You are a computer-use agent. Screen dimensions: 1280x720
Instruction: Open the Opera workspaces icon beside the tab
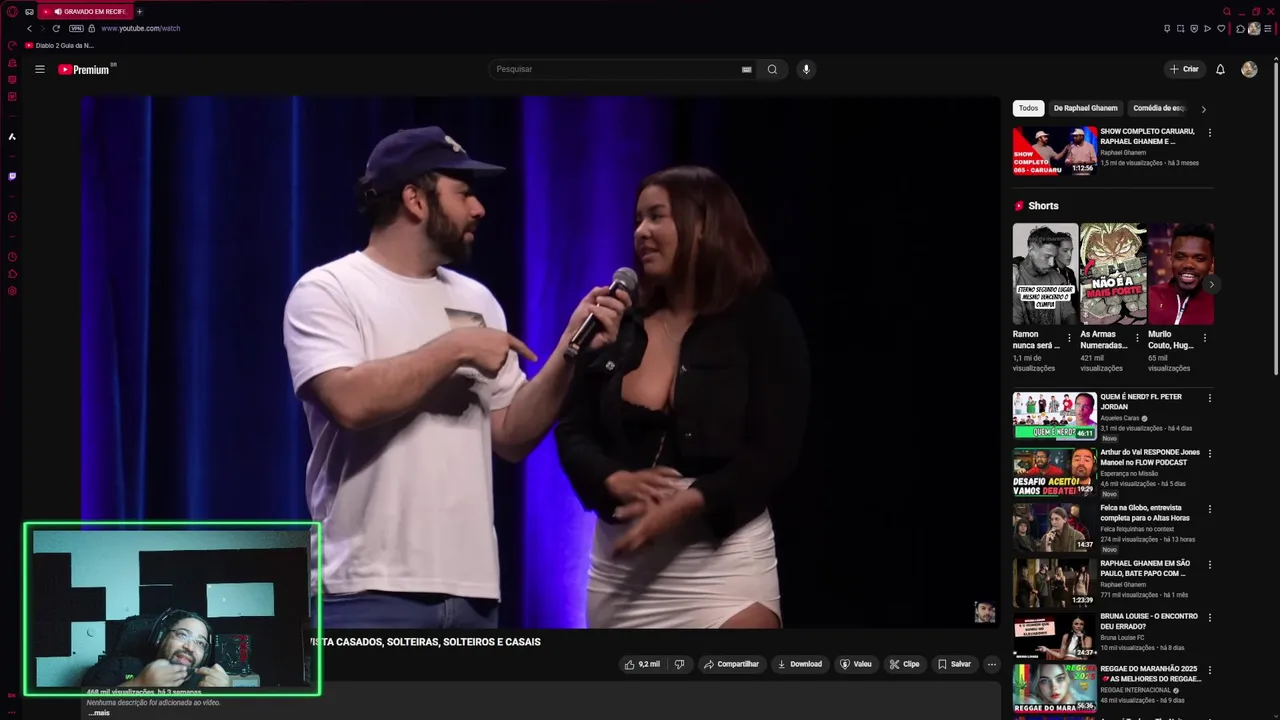pyautogui.click(x=29, y=12)
